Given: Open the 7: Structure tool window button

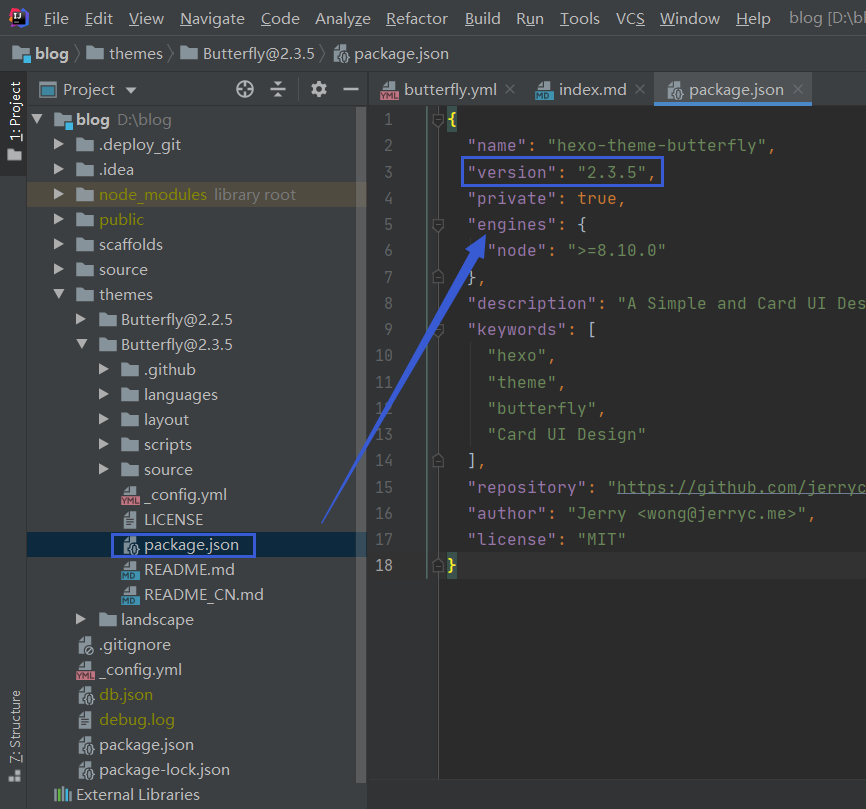Looking at the screenshot, I should pos(15,736).
